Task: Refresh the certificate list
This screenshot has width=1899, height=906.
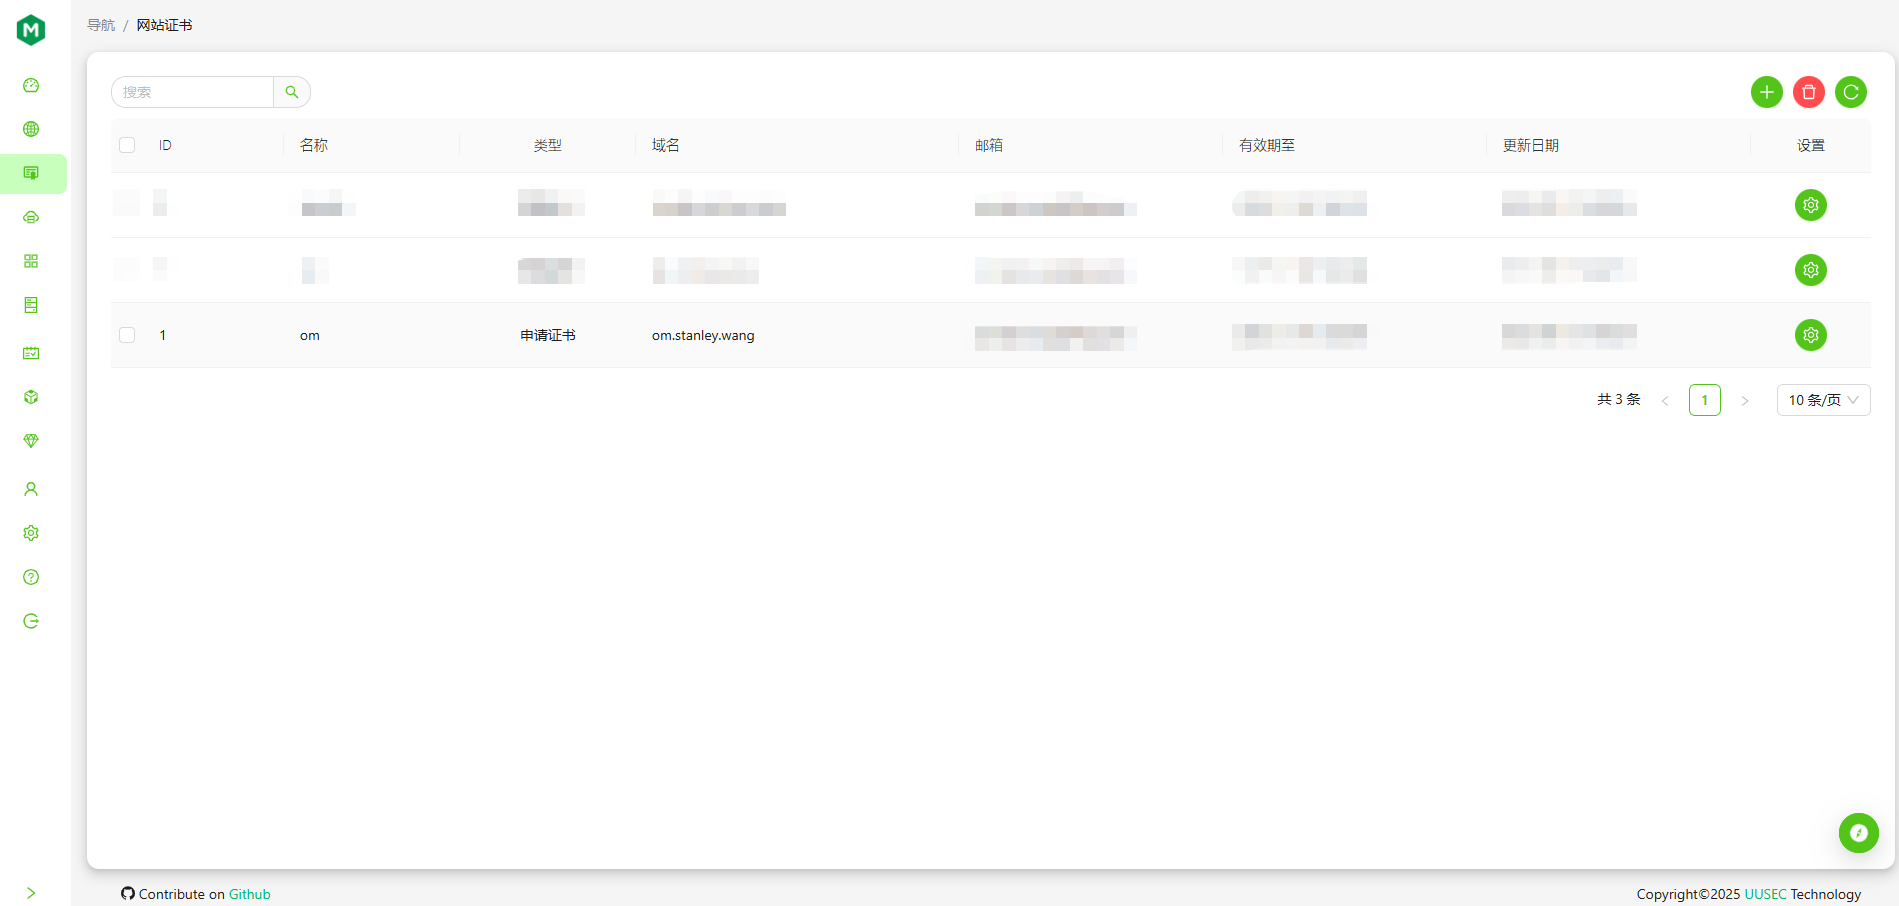Action: click(1850, 91)
